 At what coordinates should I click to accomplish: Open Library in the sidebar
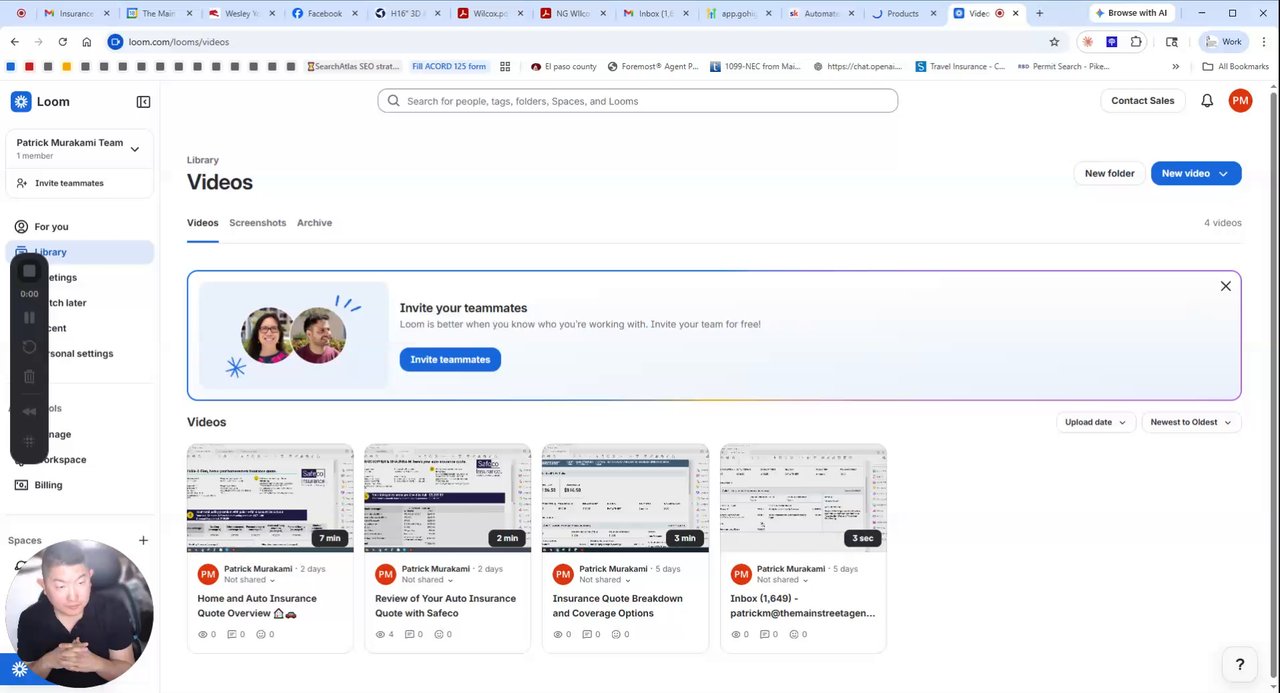click(x=80, y=252)
